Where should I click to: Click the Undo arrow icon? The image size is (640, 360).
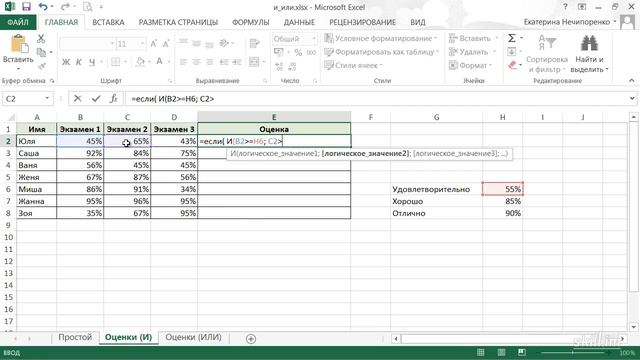43,7
